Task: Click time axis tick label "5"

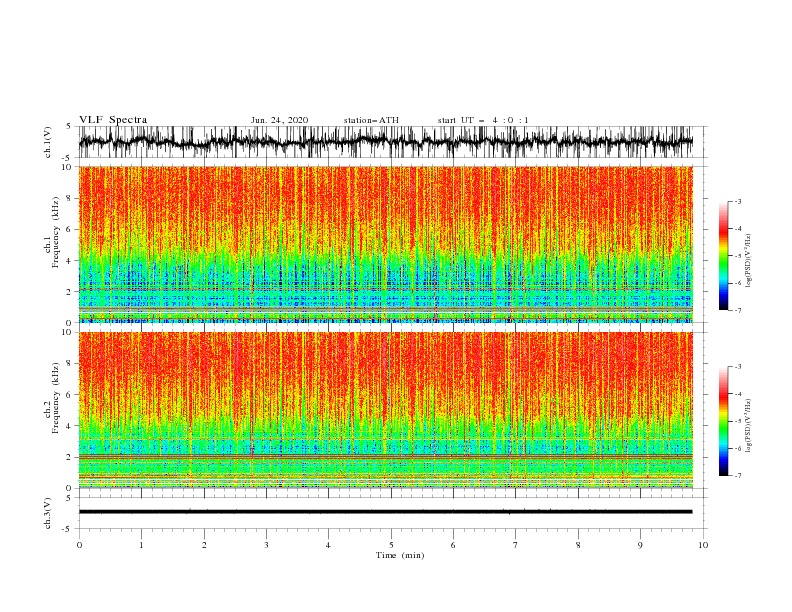Action: 391,545
